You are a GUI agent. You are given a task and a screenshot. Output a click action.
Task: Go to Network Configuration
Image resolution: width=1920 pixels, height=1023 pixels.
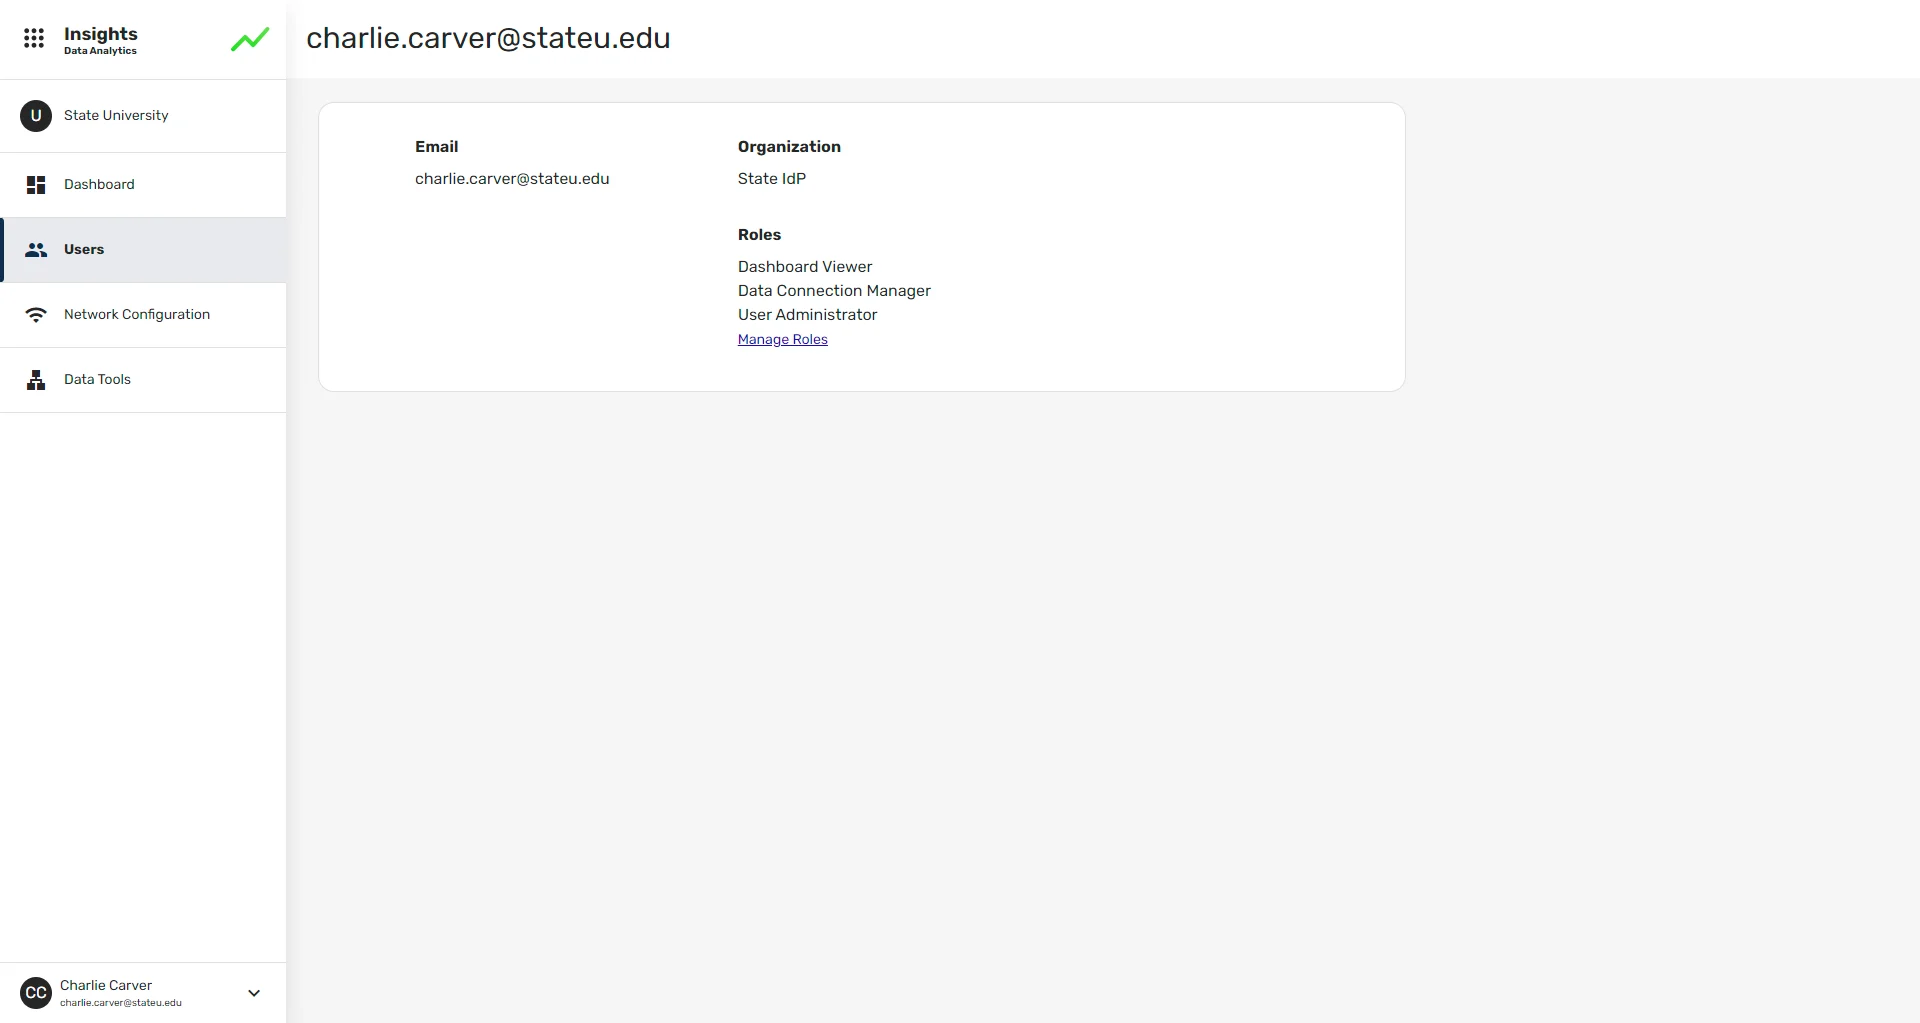pos(143,315)
